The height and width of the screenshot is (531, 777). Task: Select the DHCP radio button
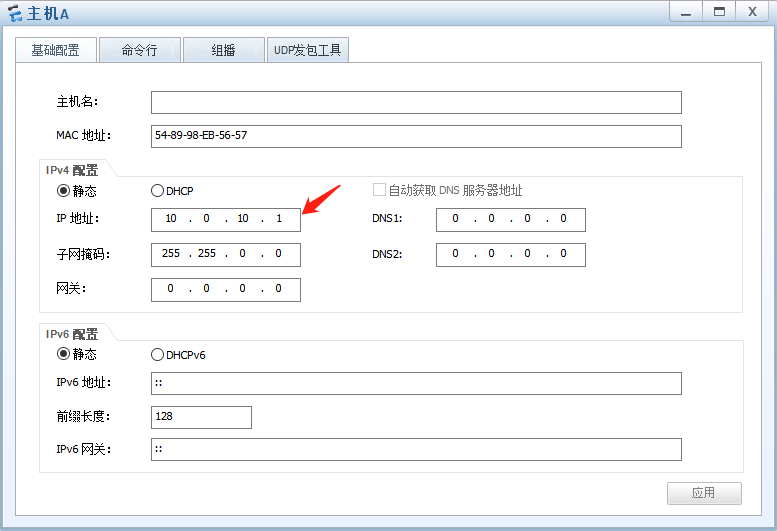(x=157, y=191)
